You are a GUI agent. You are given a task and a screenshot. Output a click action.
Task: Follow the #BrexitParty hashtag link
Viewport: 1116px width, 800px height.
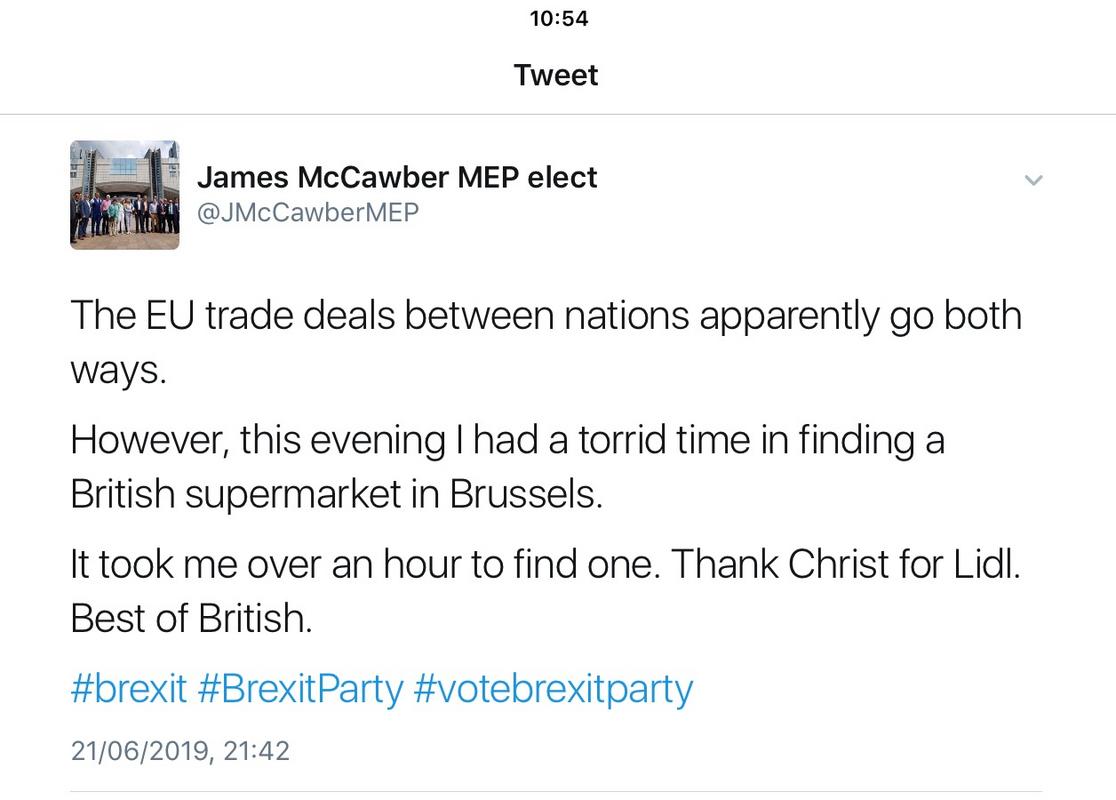click(x=301, y=689)
